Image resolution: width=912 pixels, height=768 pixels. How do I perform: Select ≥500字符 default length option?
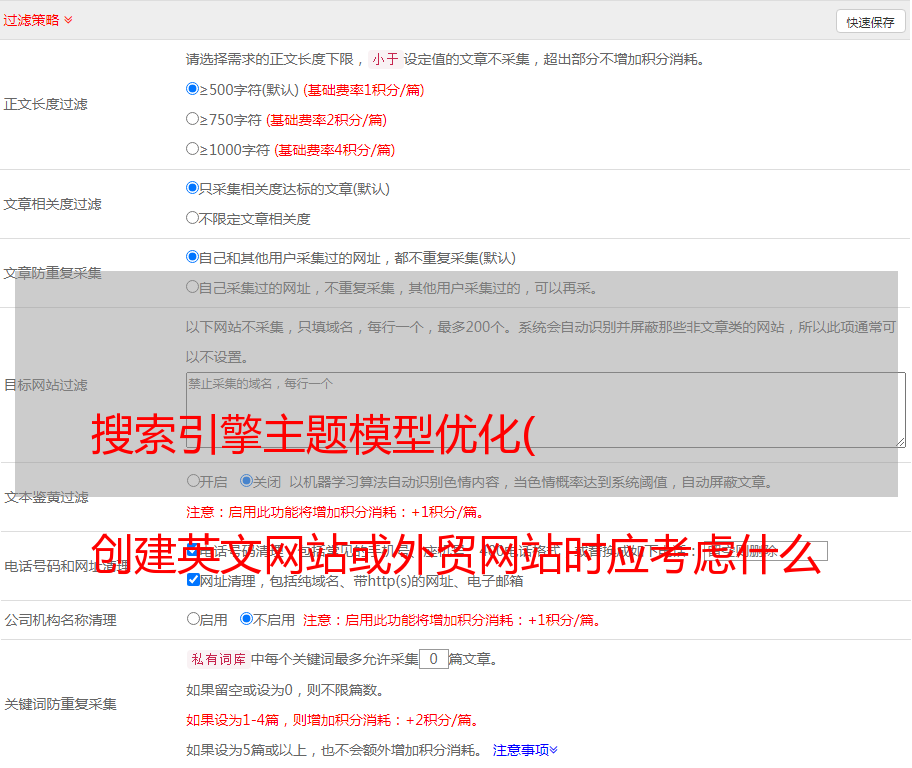click(x=193, y=89)
